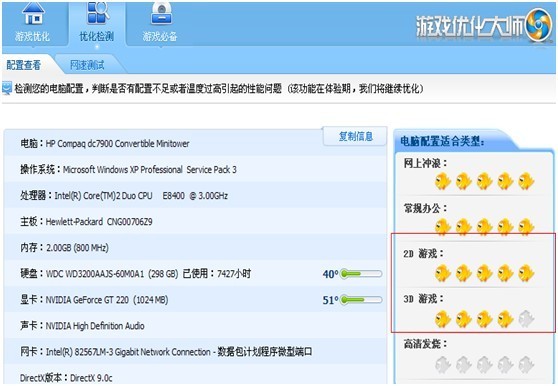The width and height of the screenshot is (558, 386).
Task: Click the 3D 游戏 rating label
Action: click(423, 299)
